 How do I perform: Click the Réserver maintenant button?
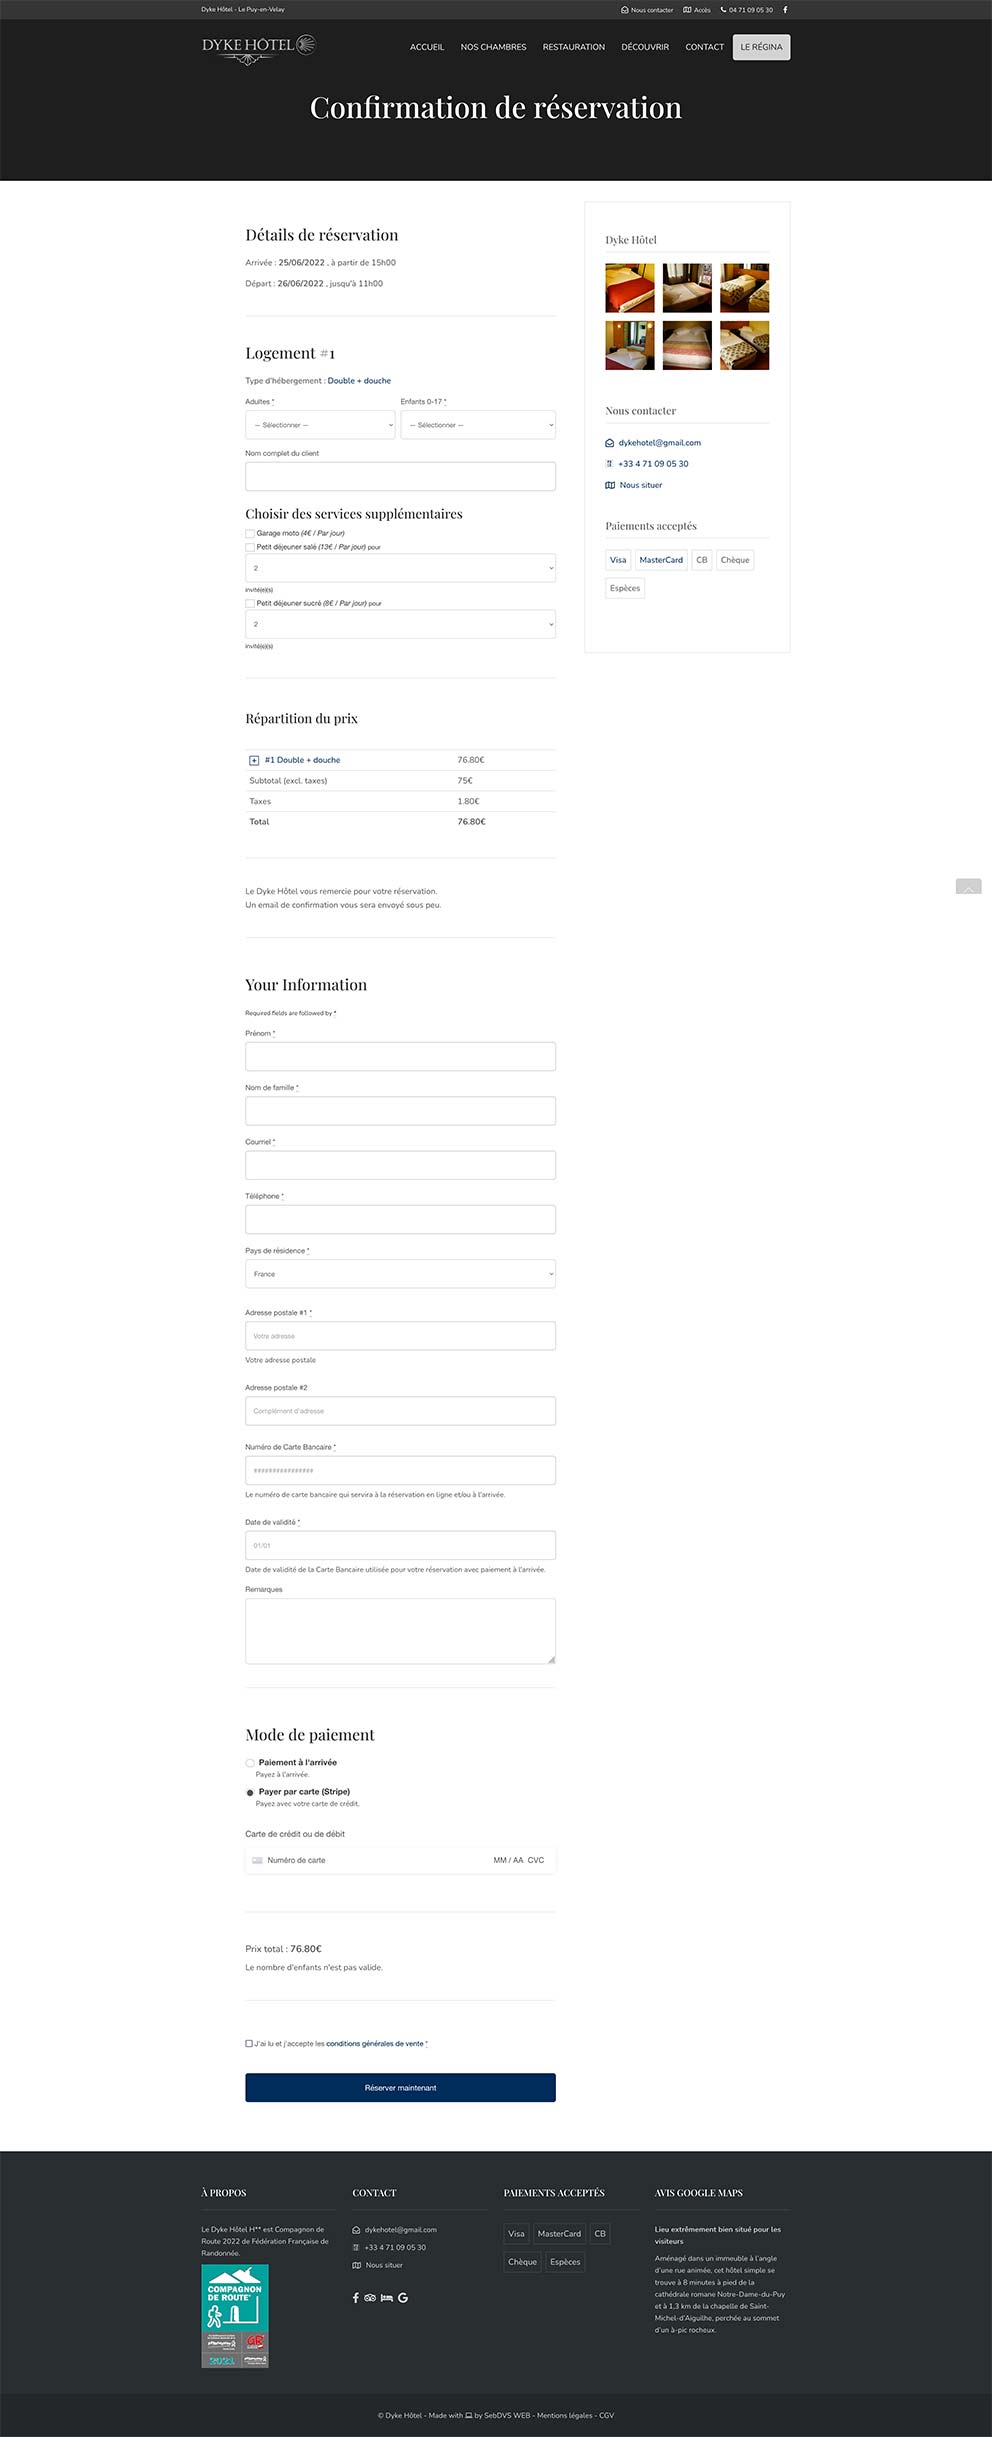coord(400,2088)
